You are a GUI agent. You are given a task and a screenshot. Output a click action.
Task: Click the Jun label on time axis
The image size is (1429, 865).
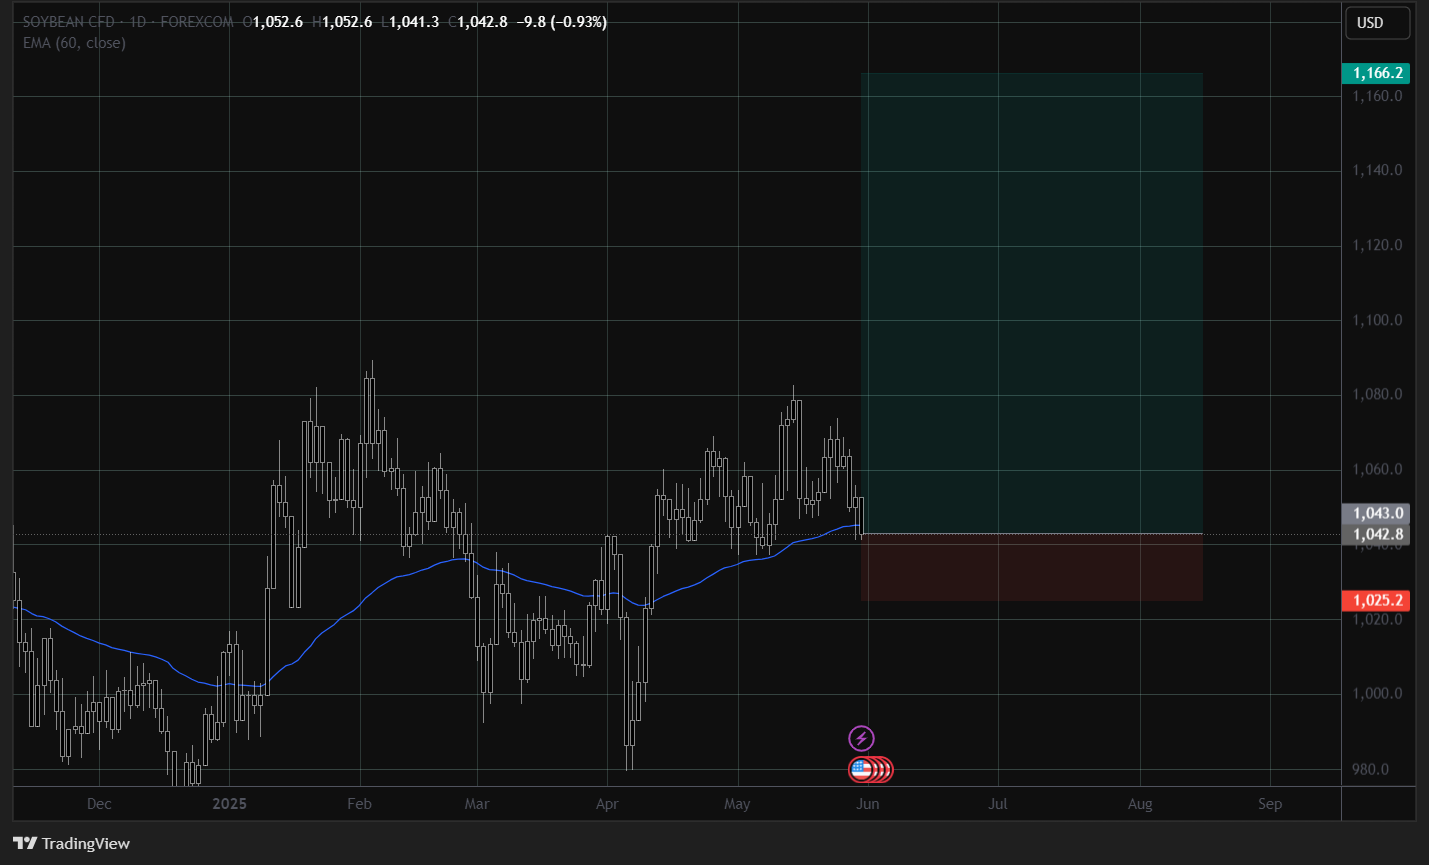(x=868, y=804)
